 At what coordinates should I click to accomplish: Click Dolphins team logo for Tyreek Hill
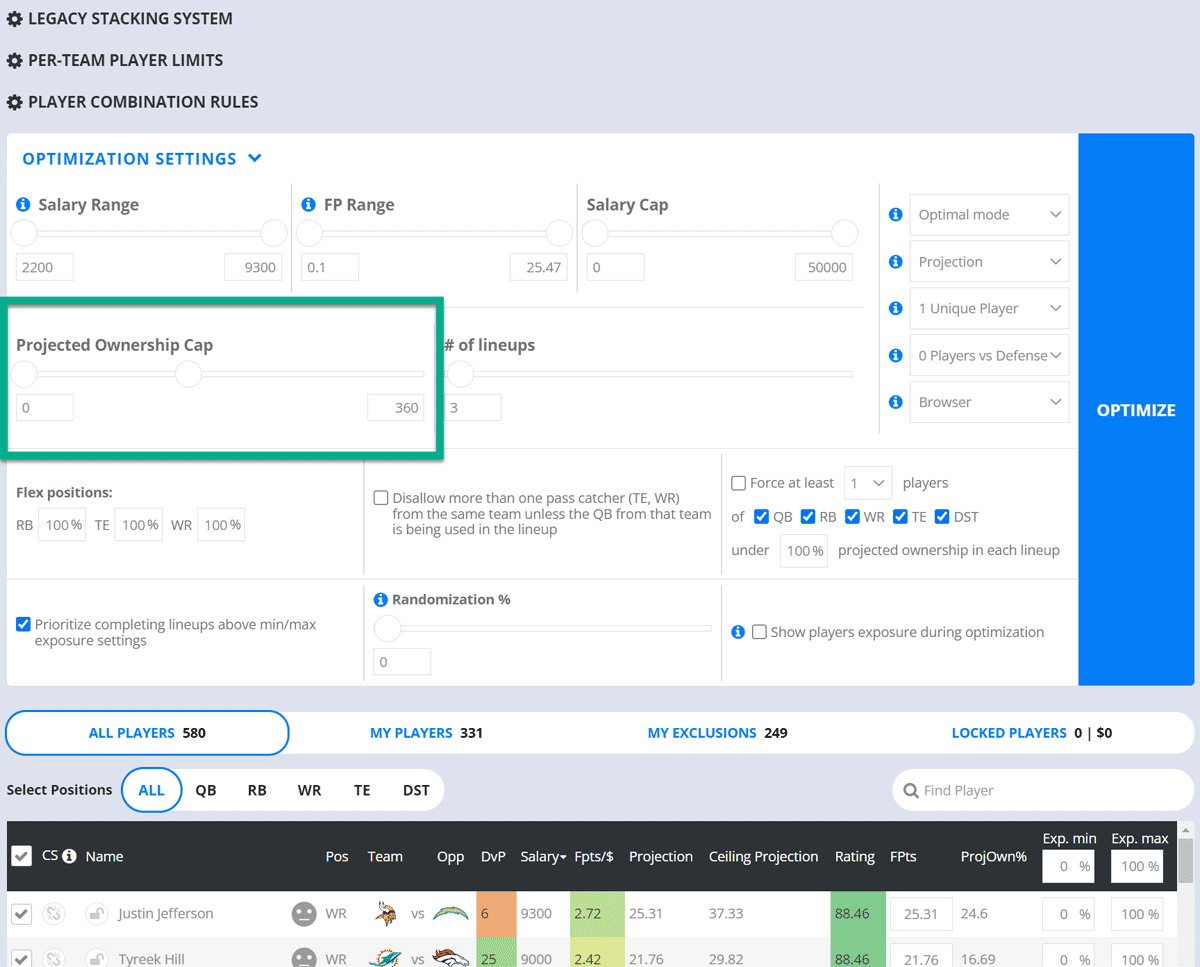point(386,958)
